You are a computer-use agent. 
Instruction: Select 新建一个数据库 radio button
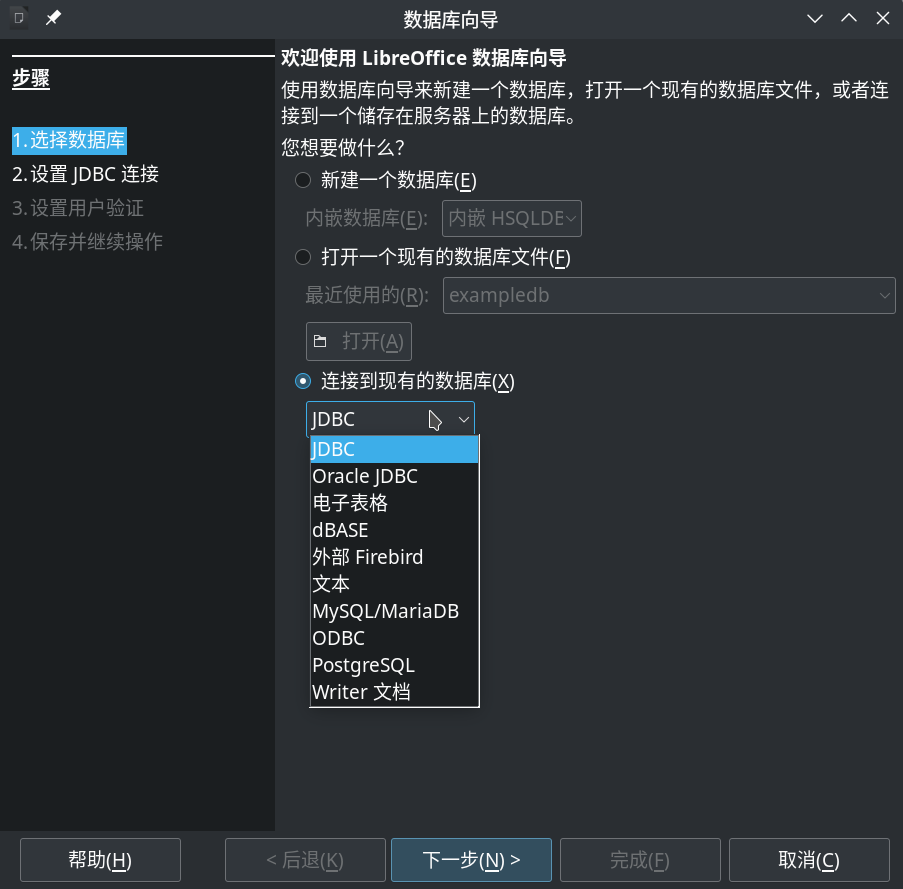click(303, 180)
